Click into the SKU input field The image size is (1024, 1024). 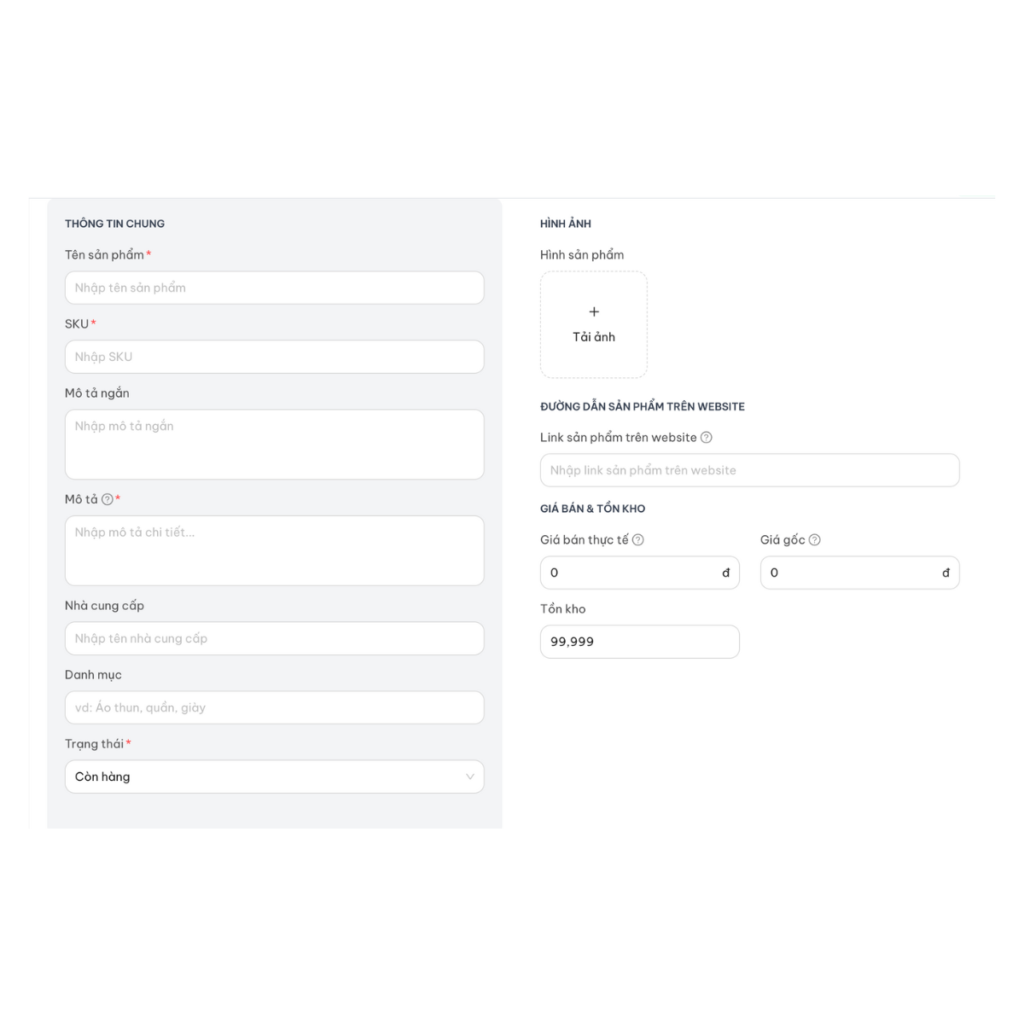(x=274, y=357)
